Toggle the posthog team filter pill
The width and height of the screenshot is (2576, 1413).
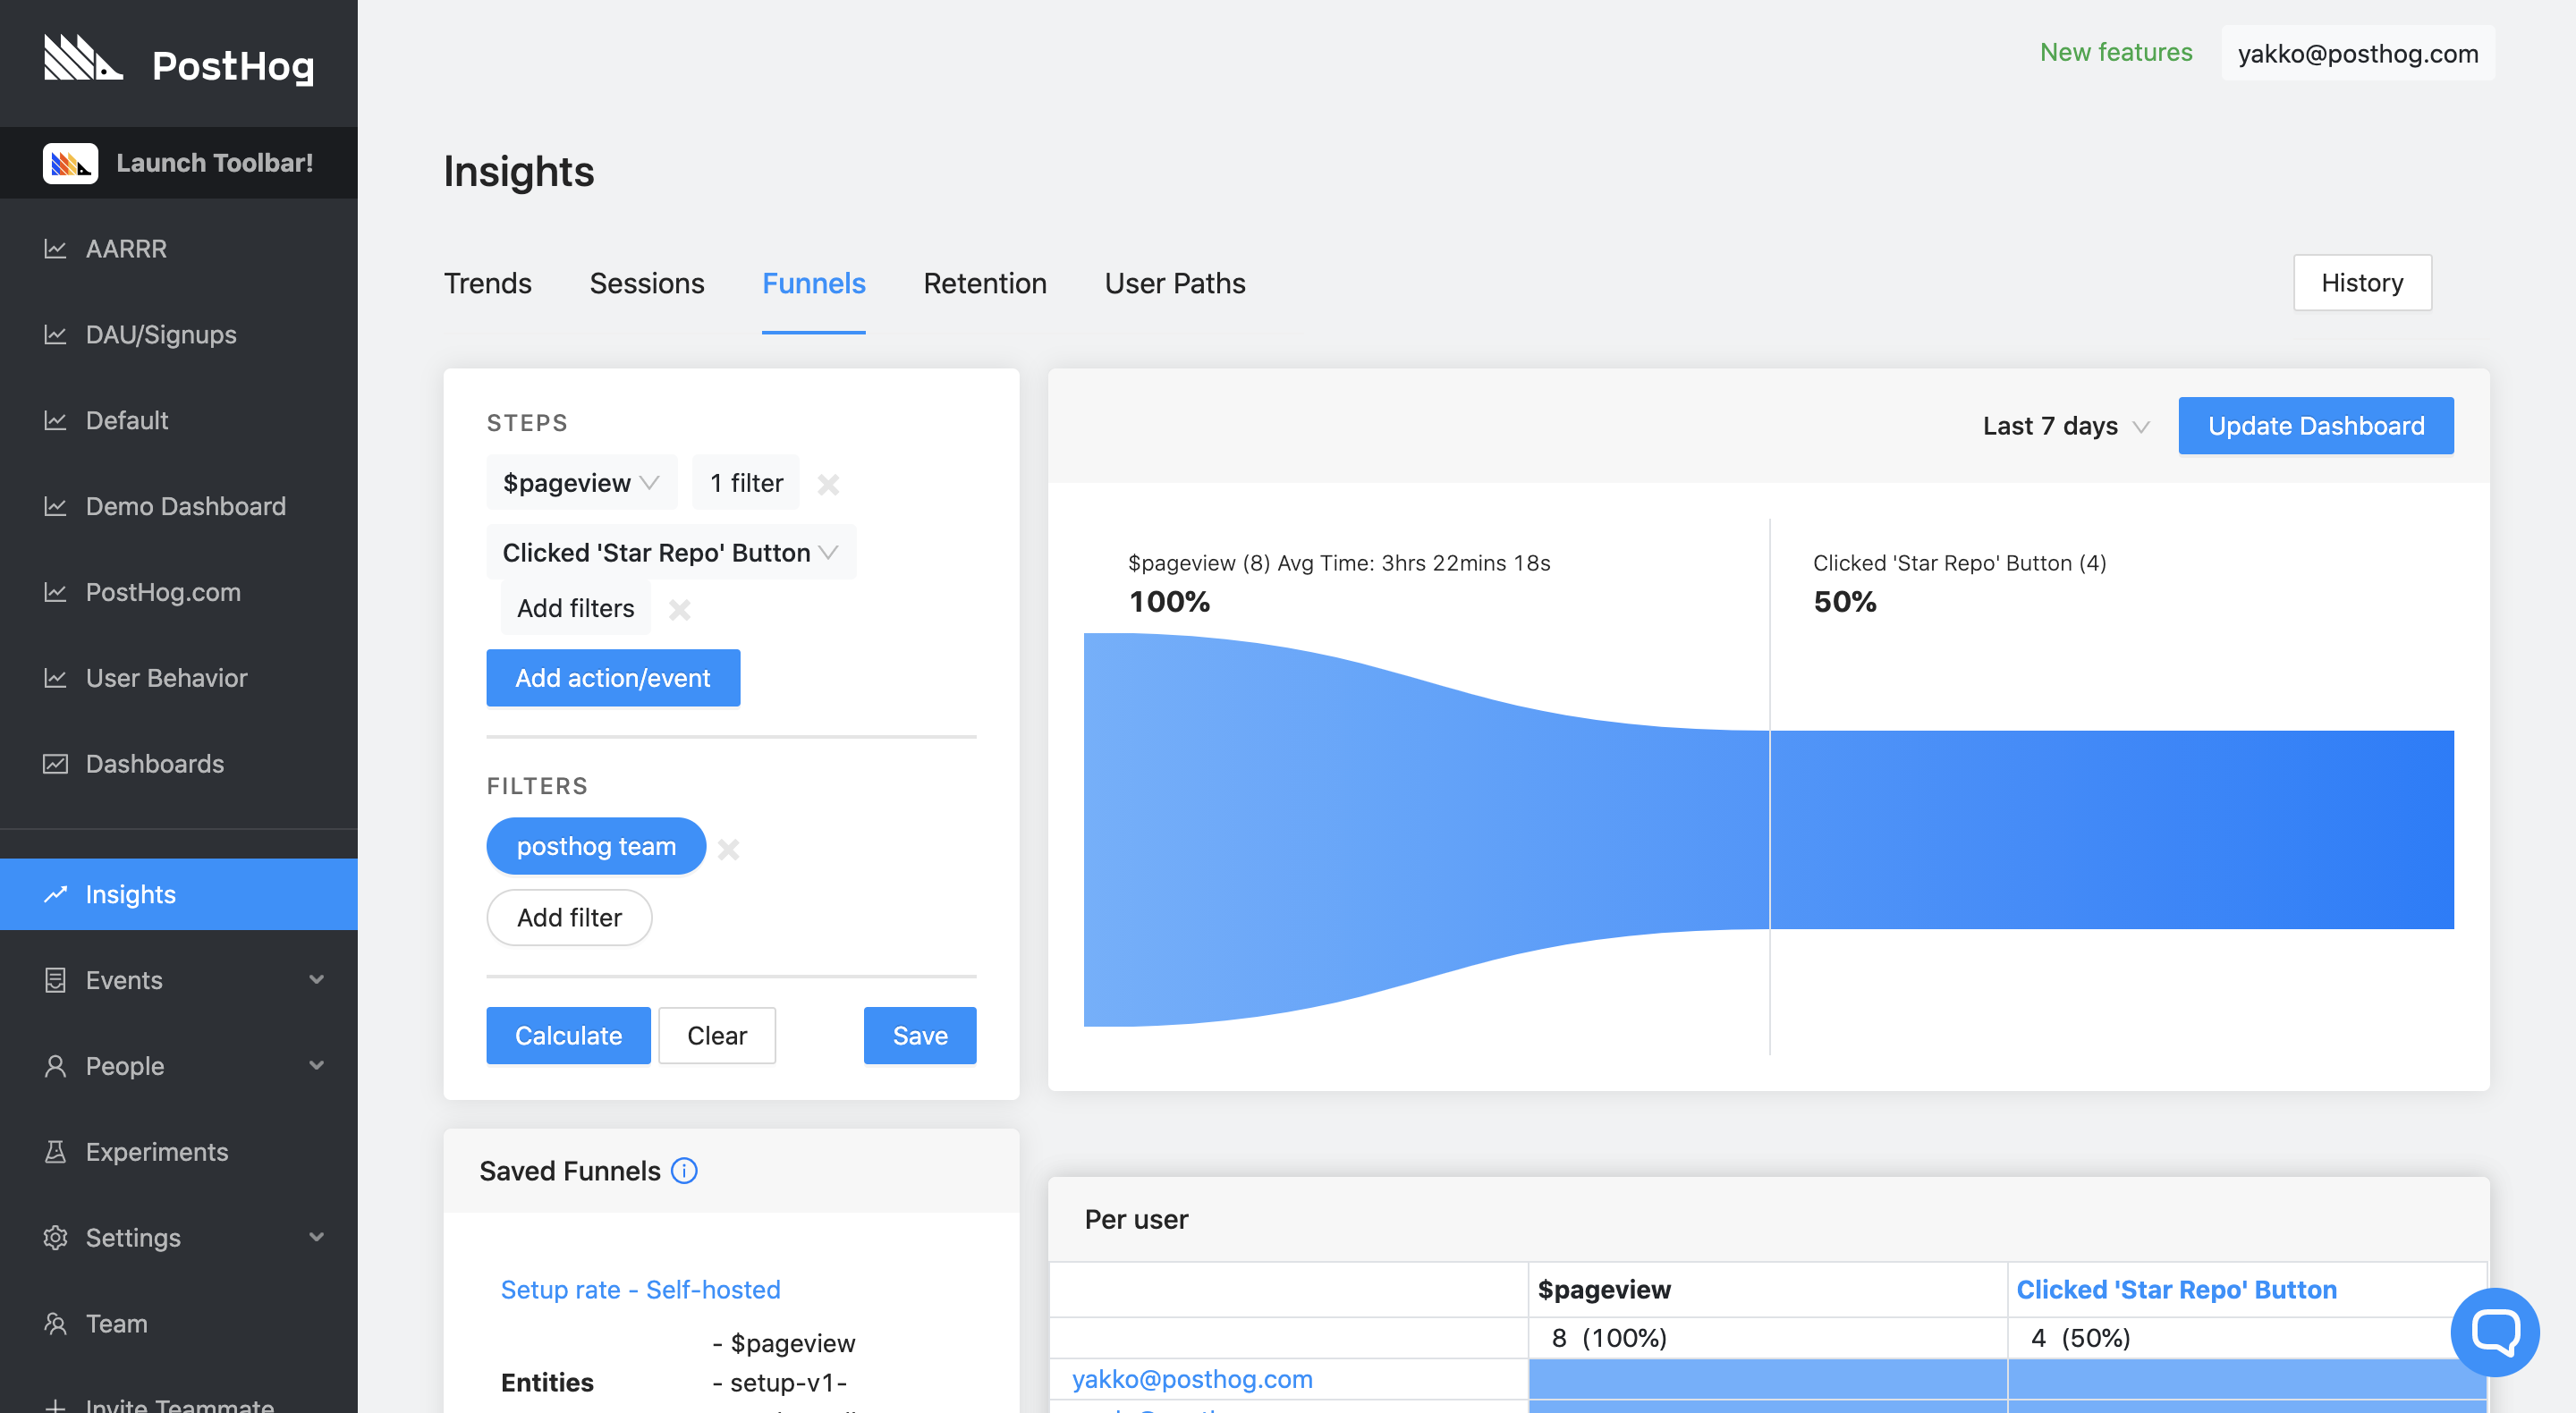click(x=596, y=846)
